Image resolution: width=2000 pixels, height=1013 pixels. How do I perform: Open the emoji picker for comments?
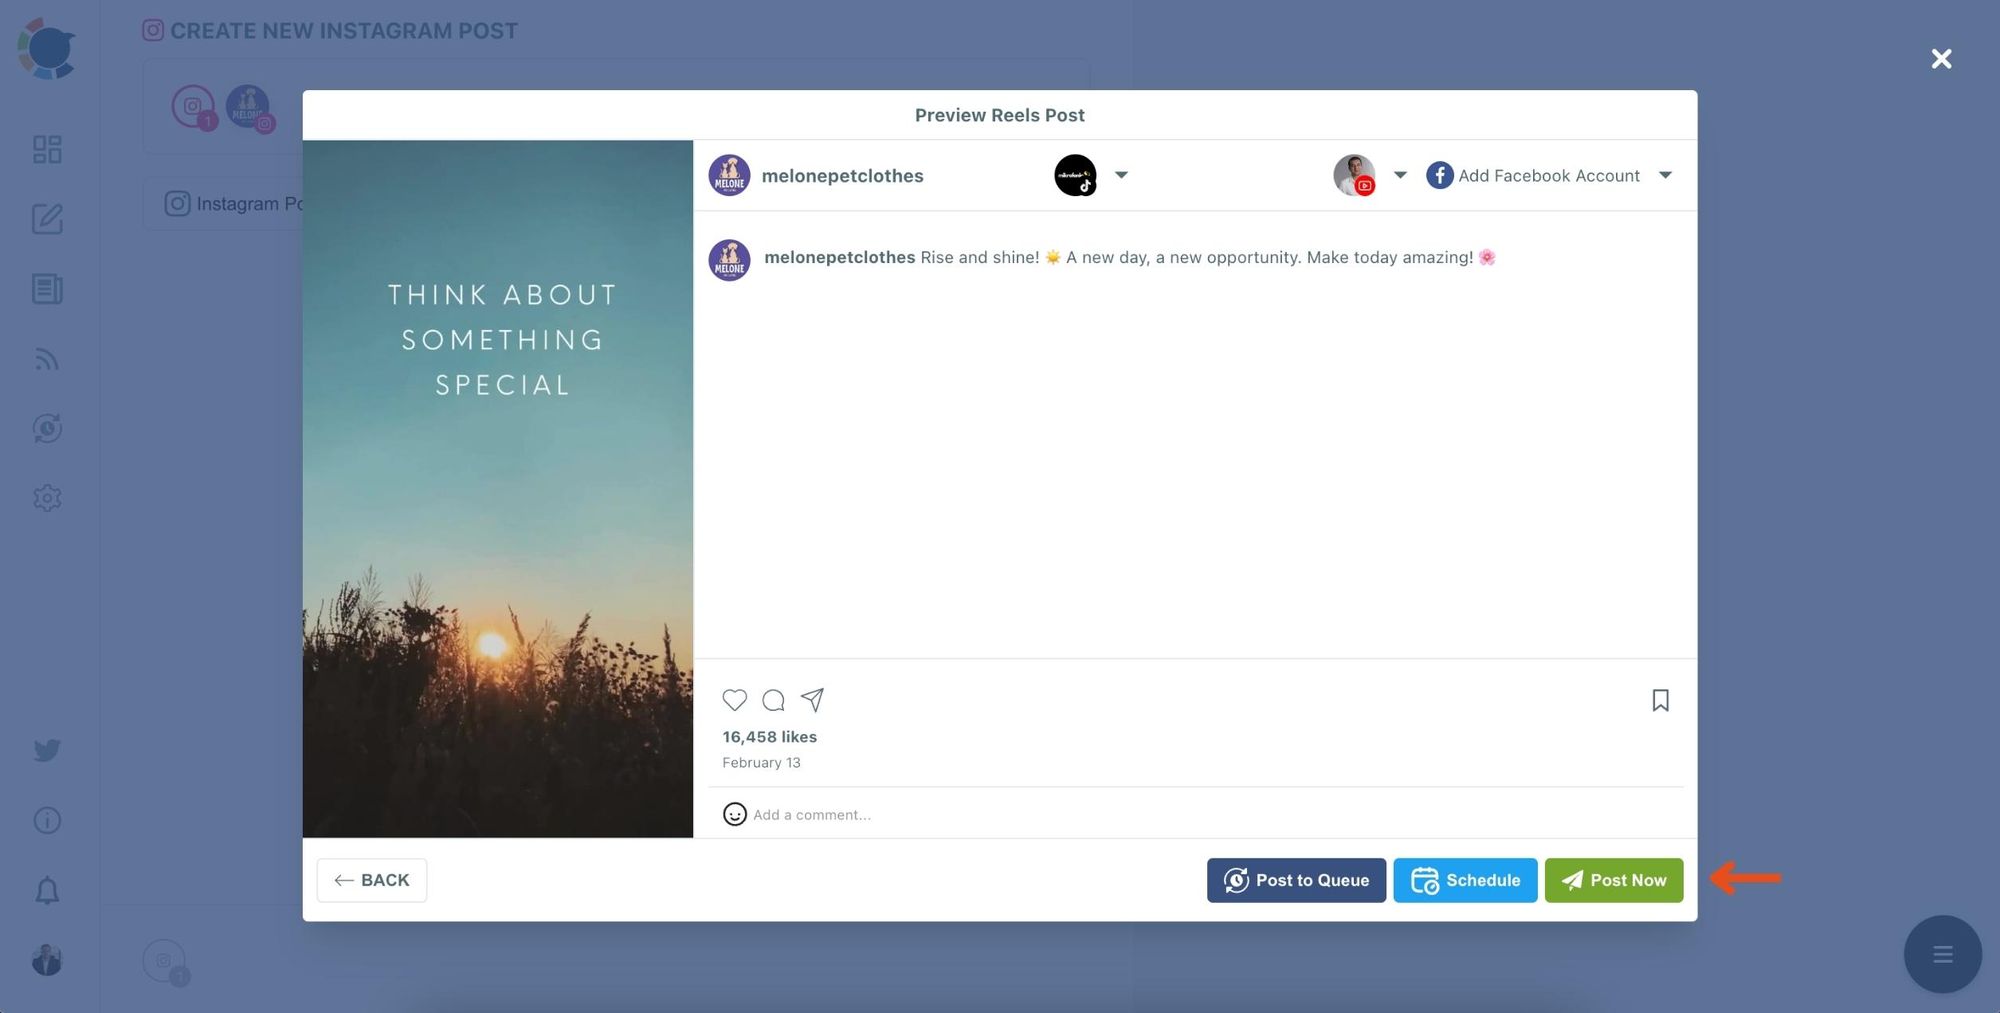point(735,814)
